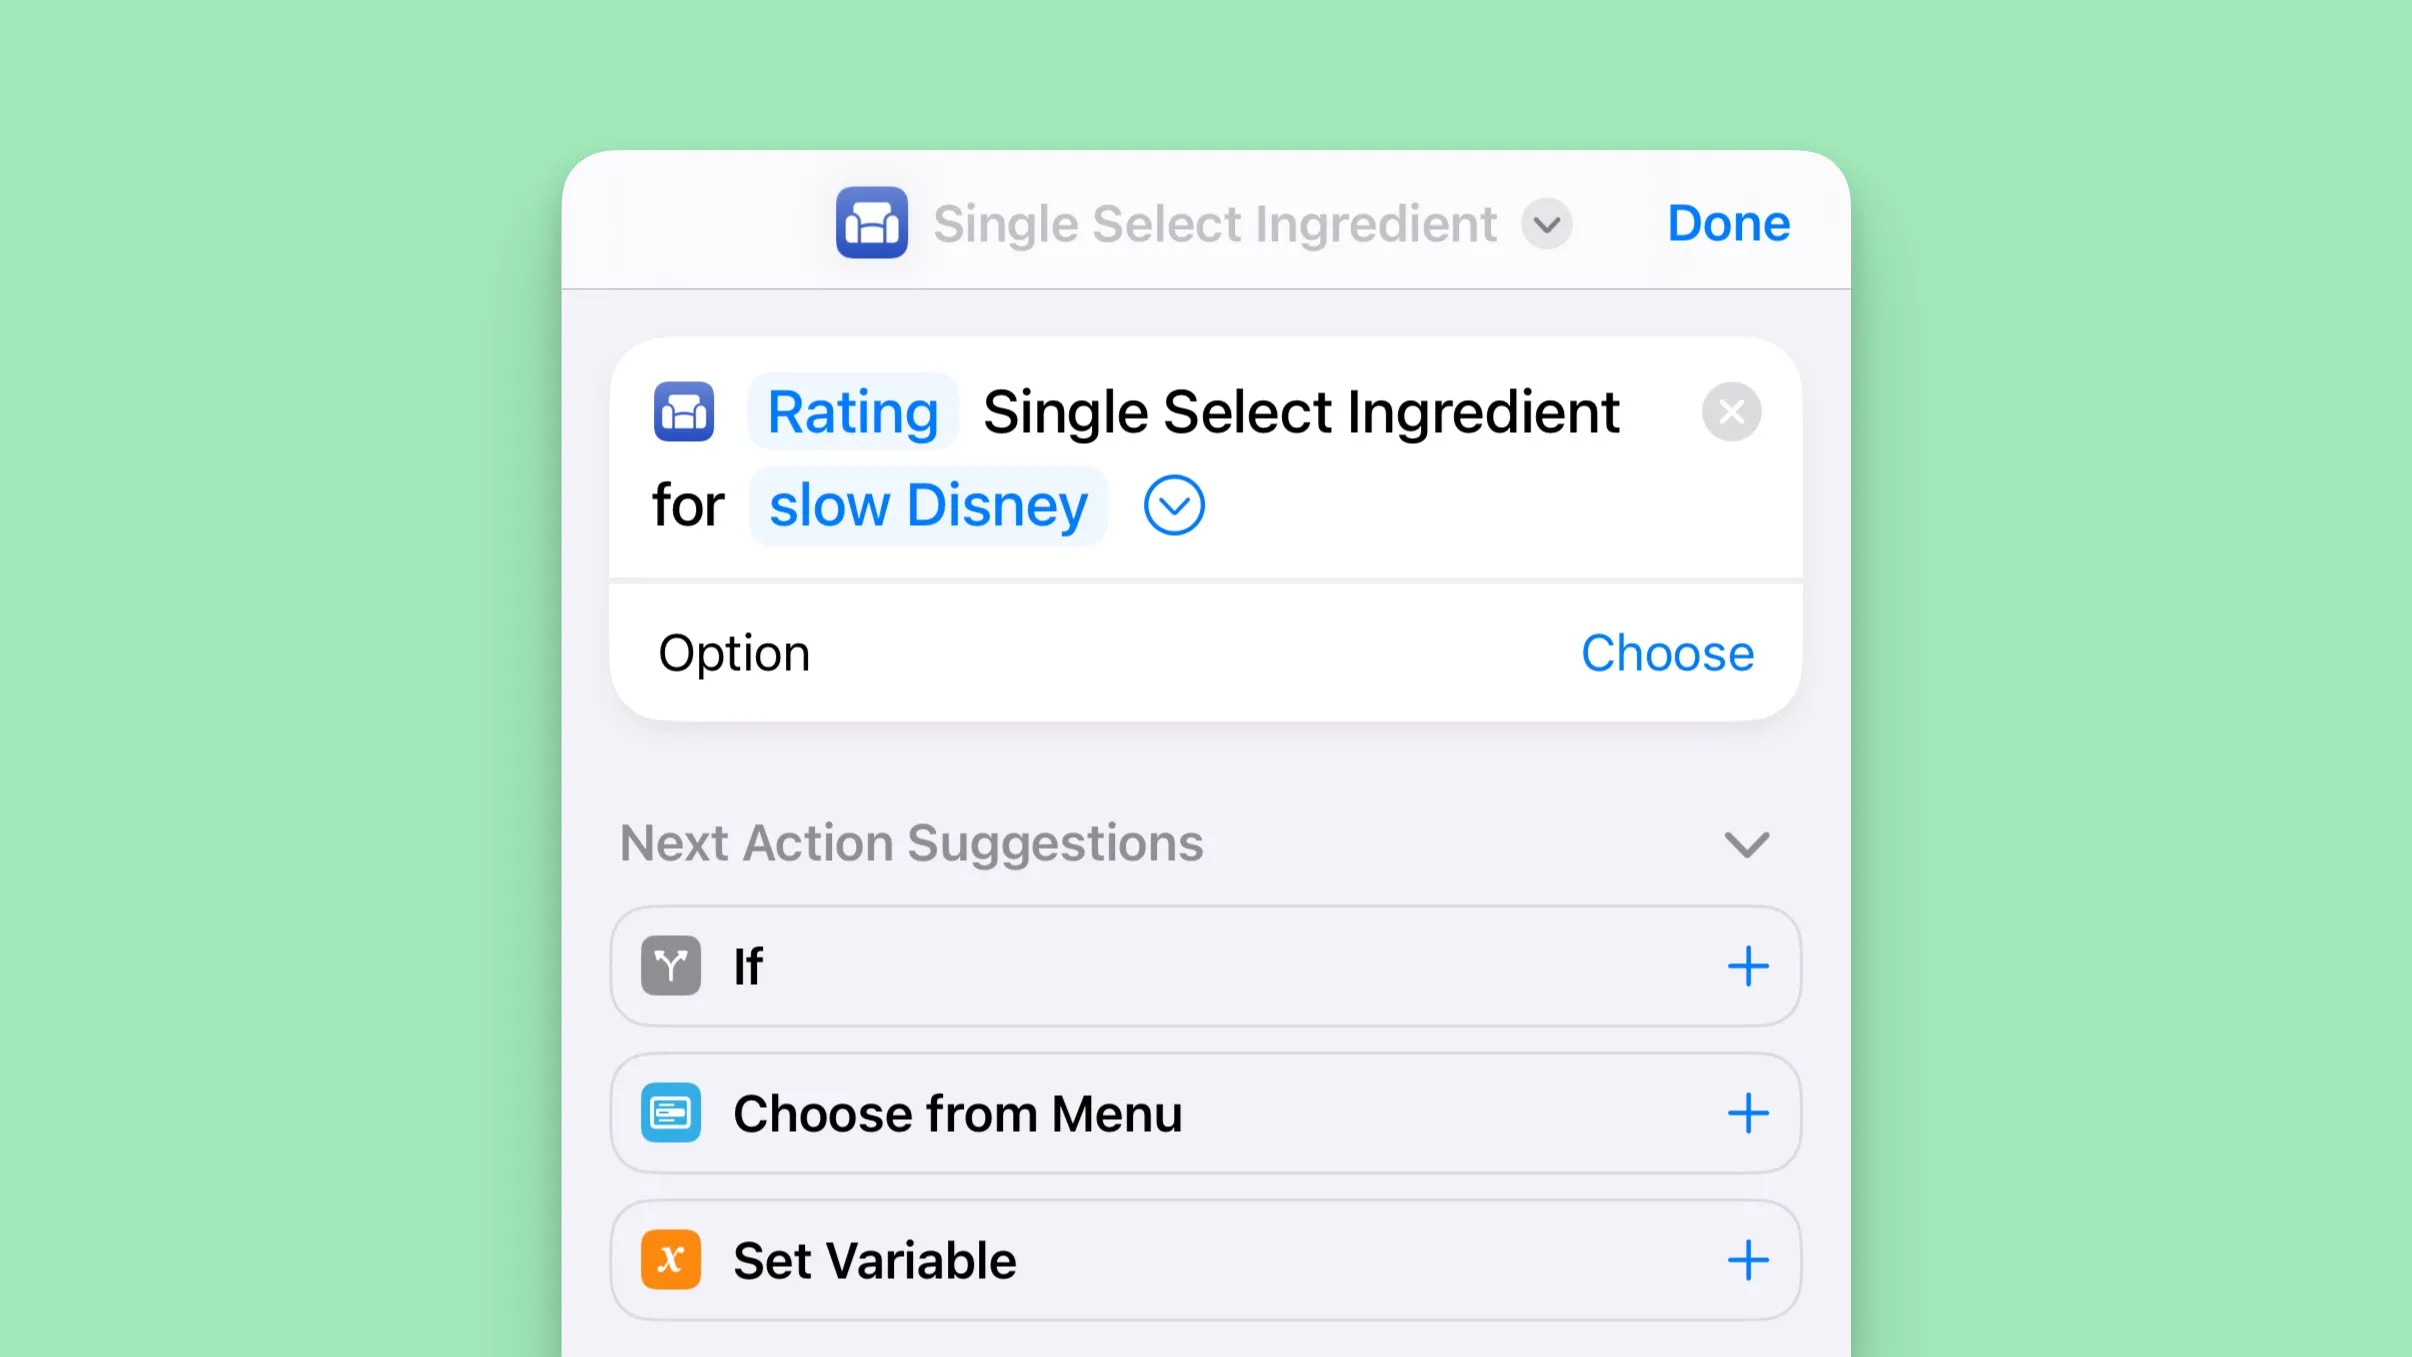Select the Rating parameter token
Viewport: 2412px width, 1357px height.
[x=852, y=411]
